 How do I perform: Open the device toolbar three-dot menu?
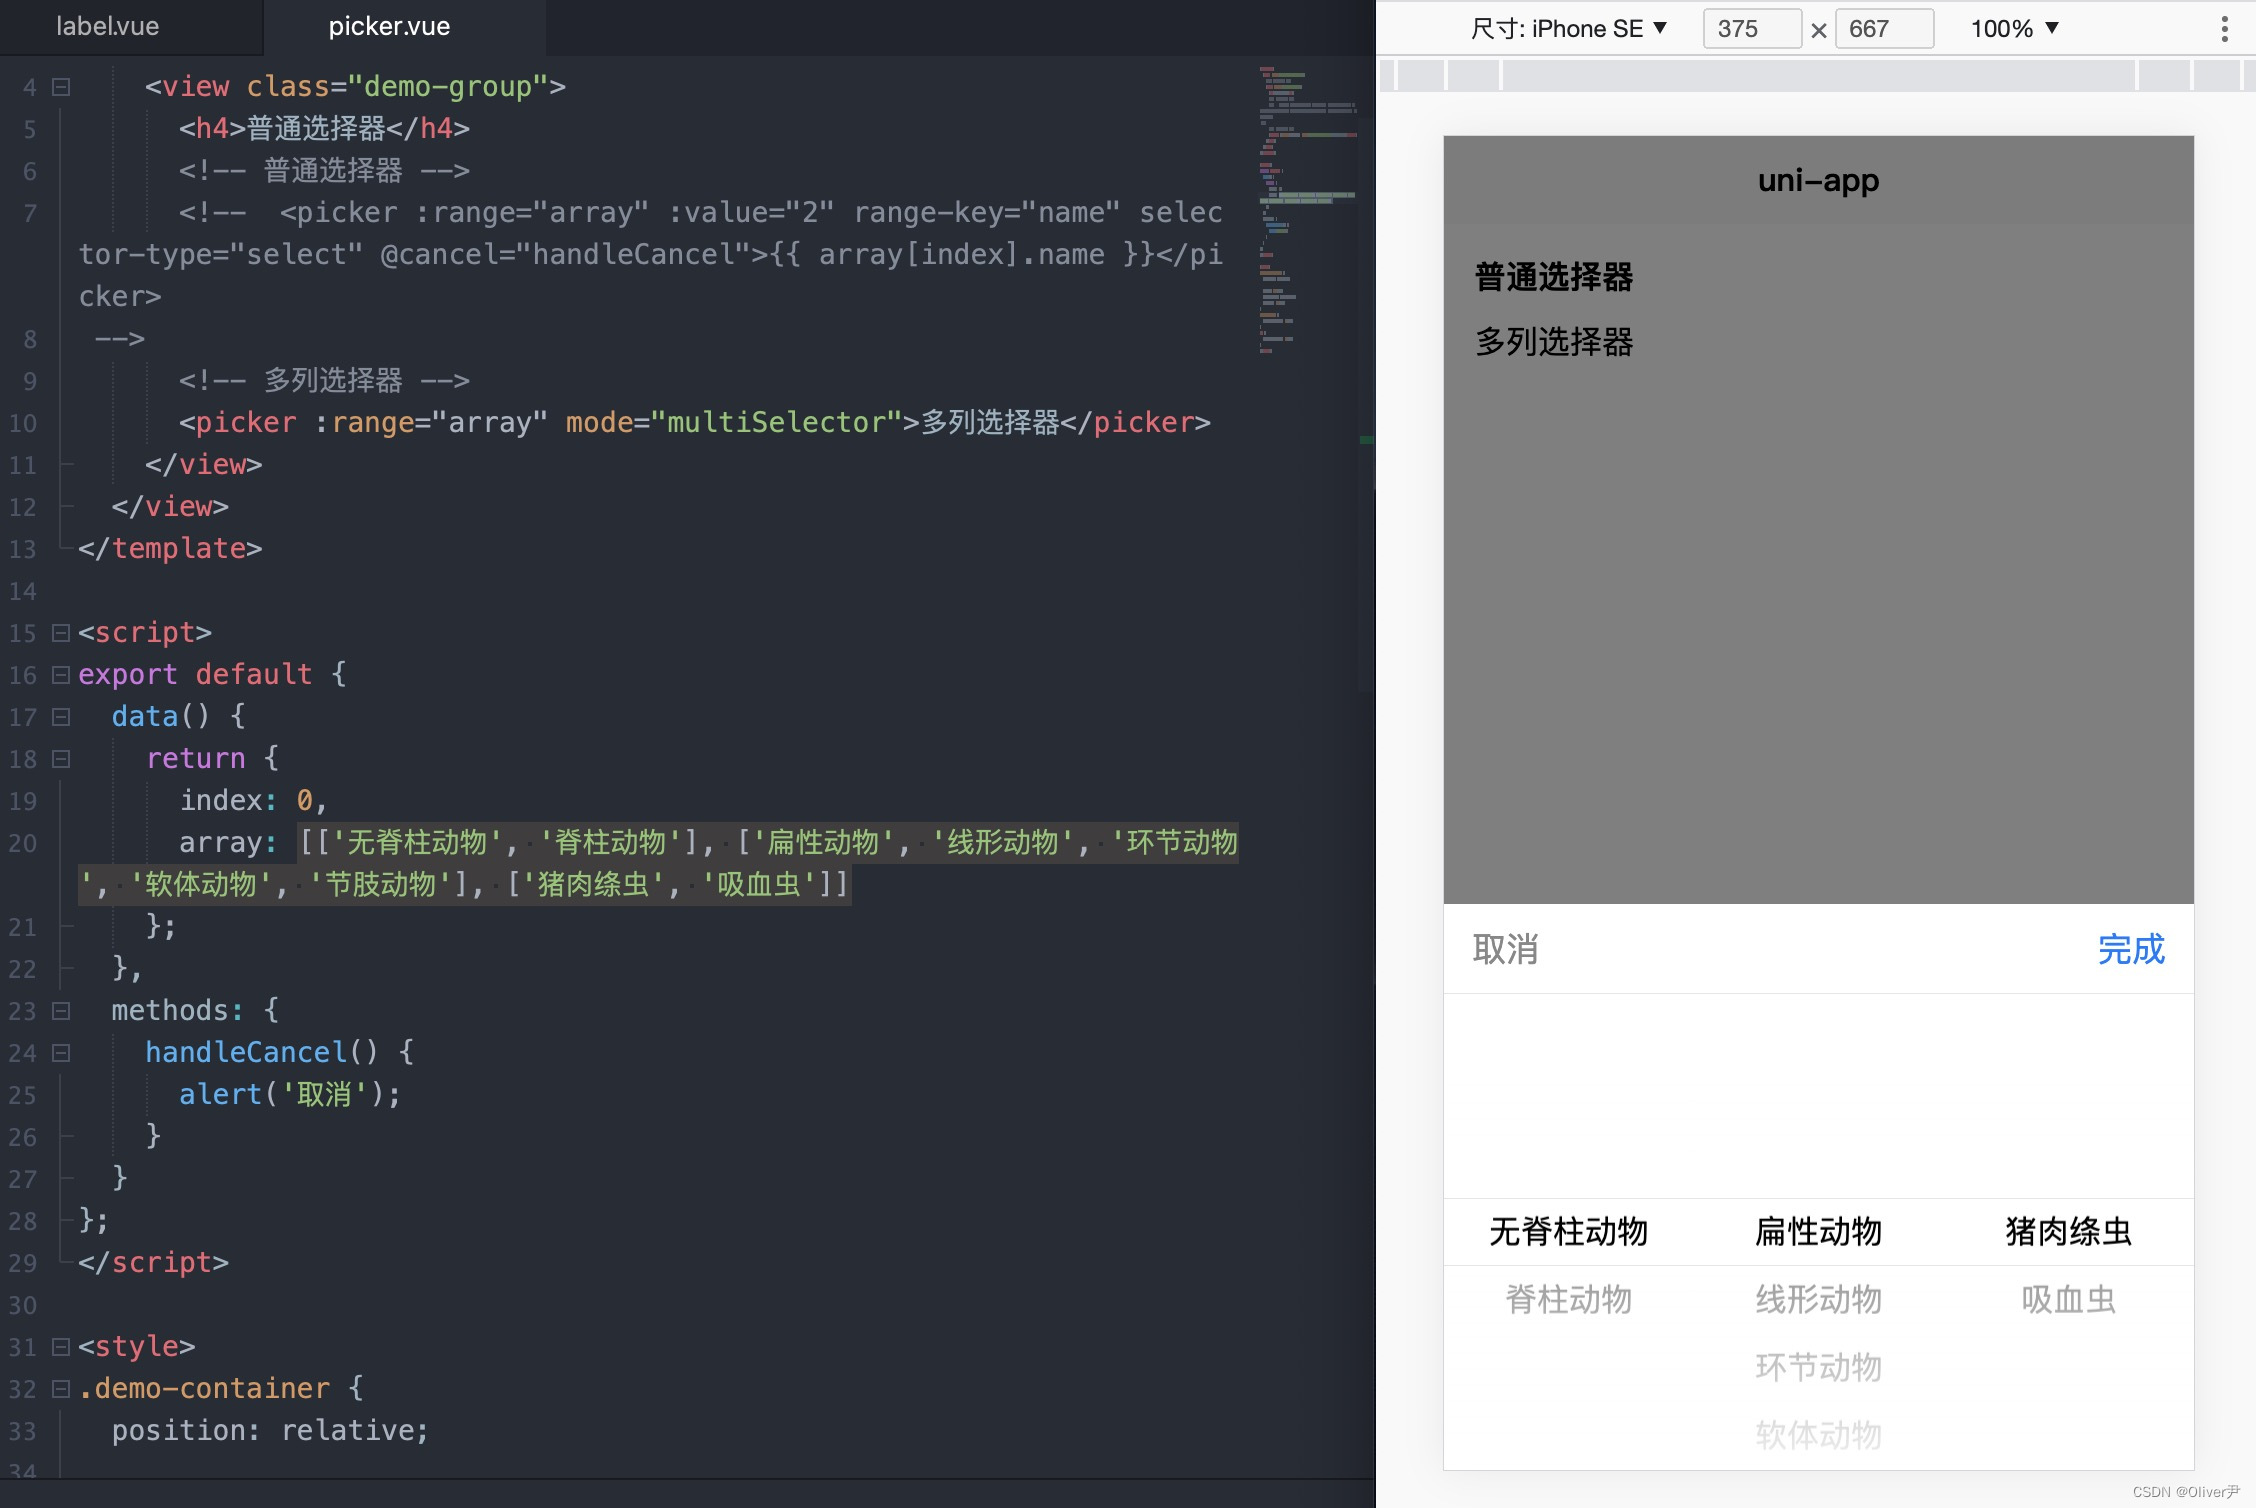click(2224, 29)
